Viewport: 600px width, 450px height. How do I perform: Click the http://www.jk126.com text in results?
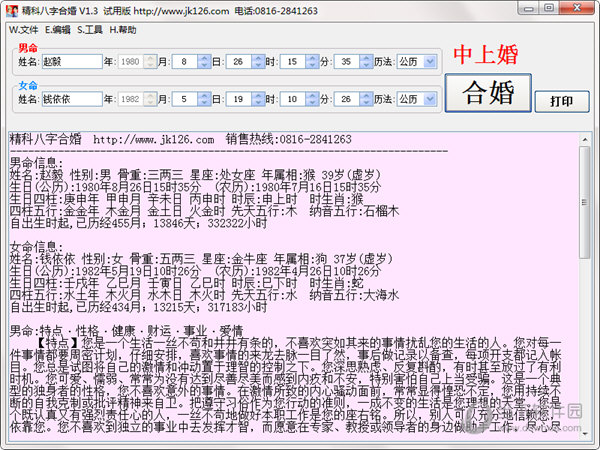click(153, 140)
